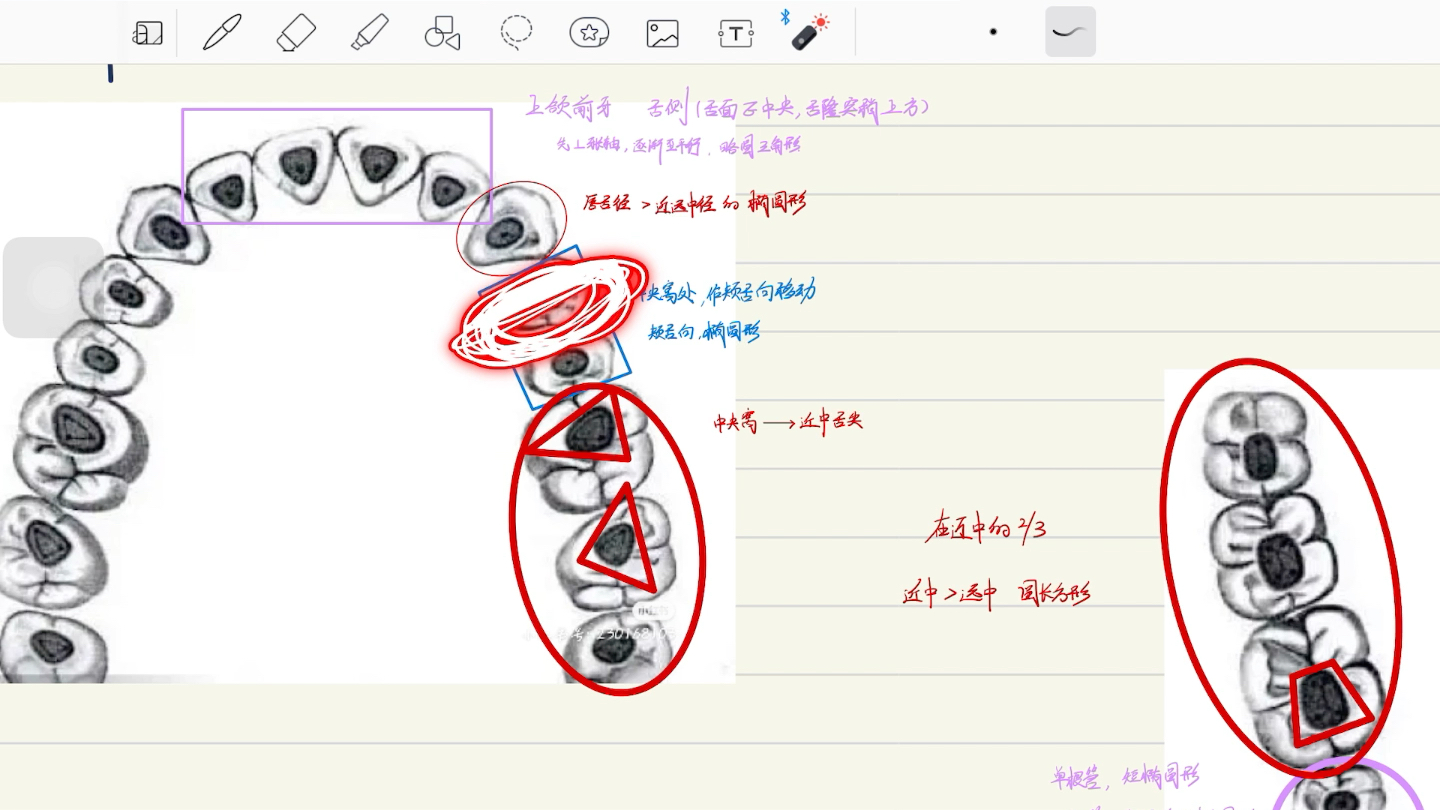Tap the blue handwritten note '颊舌向 椭圆形'
1440x810 pixels.
704,331
